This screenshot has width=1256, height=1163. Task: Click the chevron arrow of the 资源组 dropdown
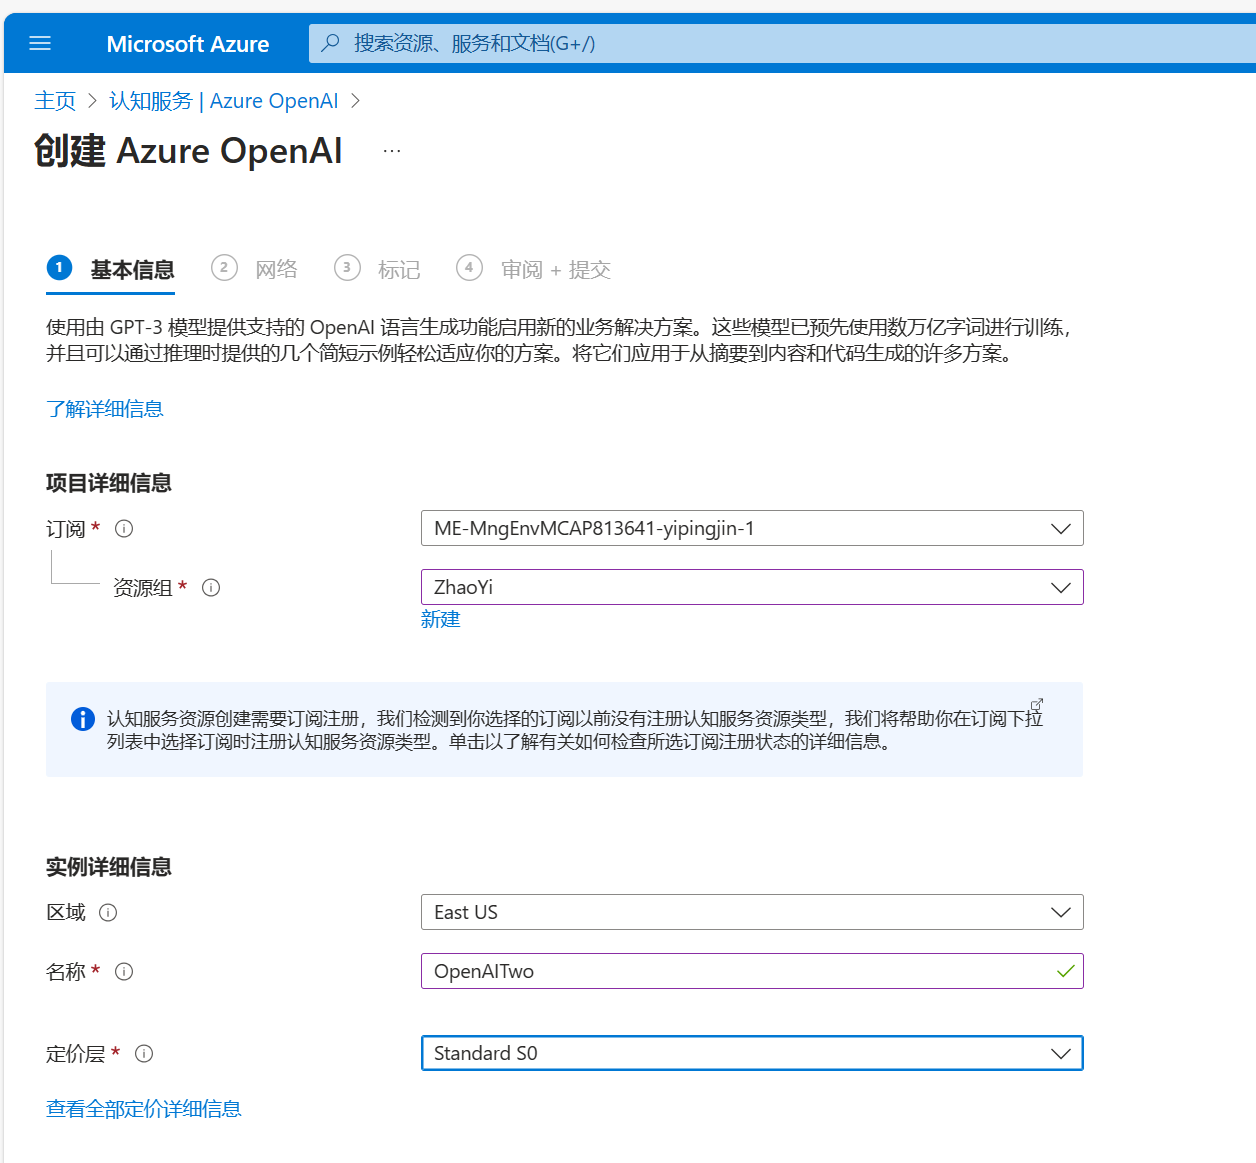tap(1061, 588)
